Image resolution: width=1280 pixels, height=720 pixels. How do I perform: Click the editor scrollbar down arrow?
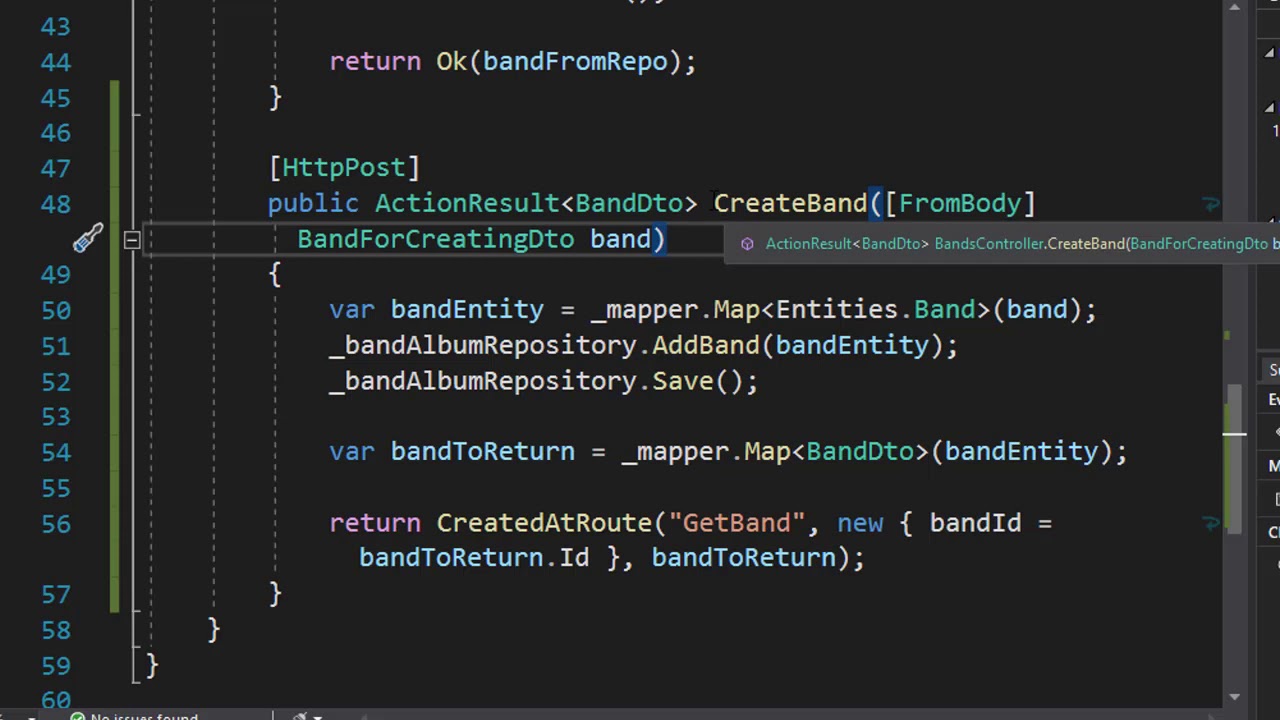pos(1235,696)
